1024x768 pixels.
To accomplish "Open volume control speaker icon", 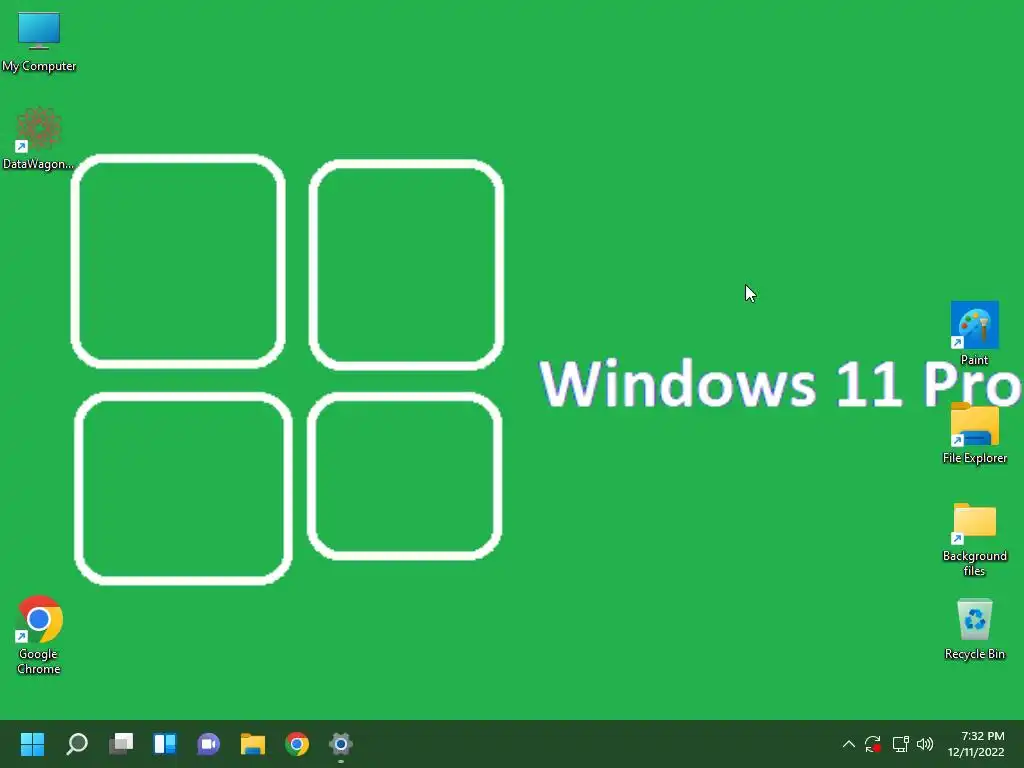I will 925,744.
